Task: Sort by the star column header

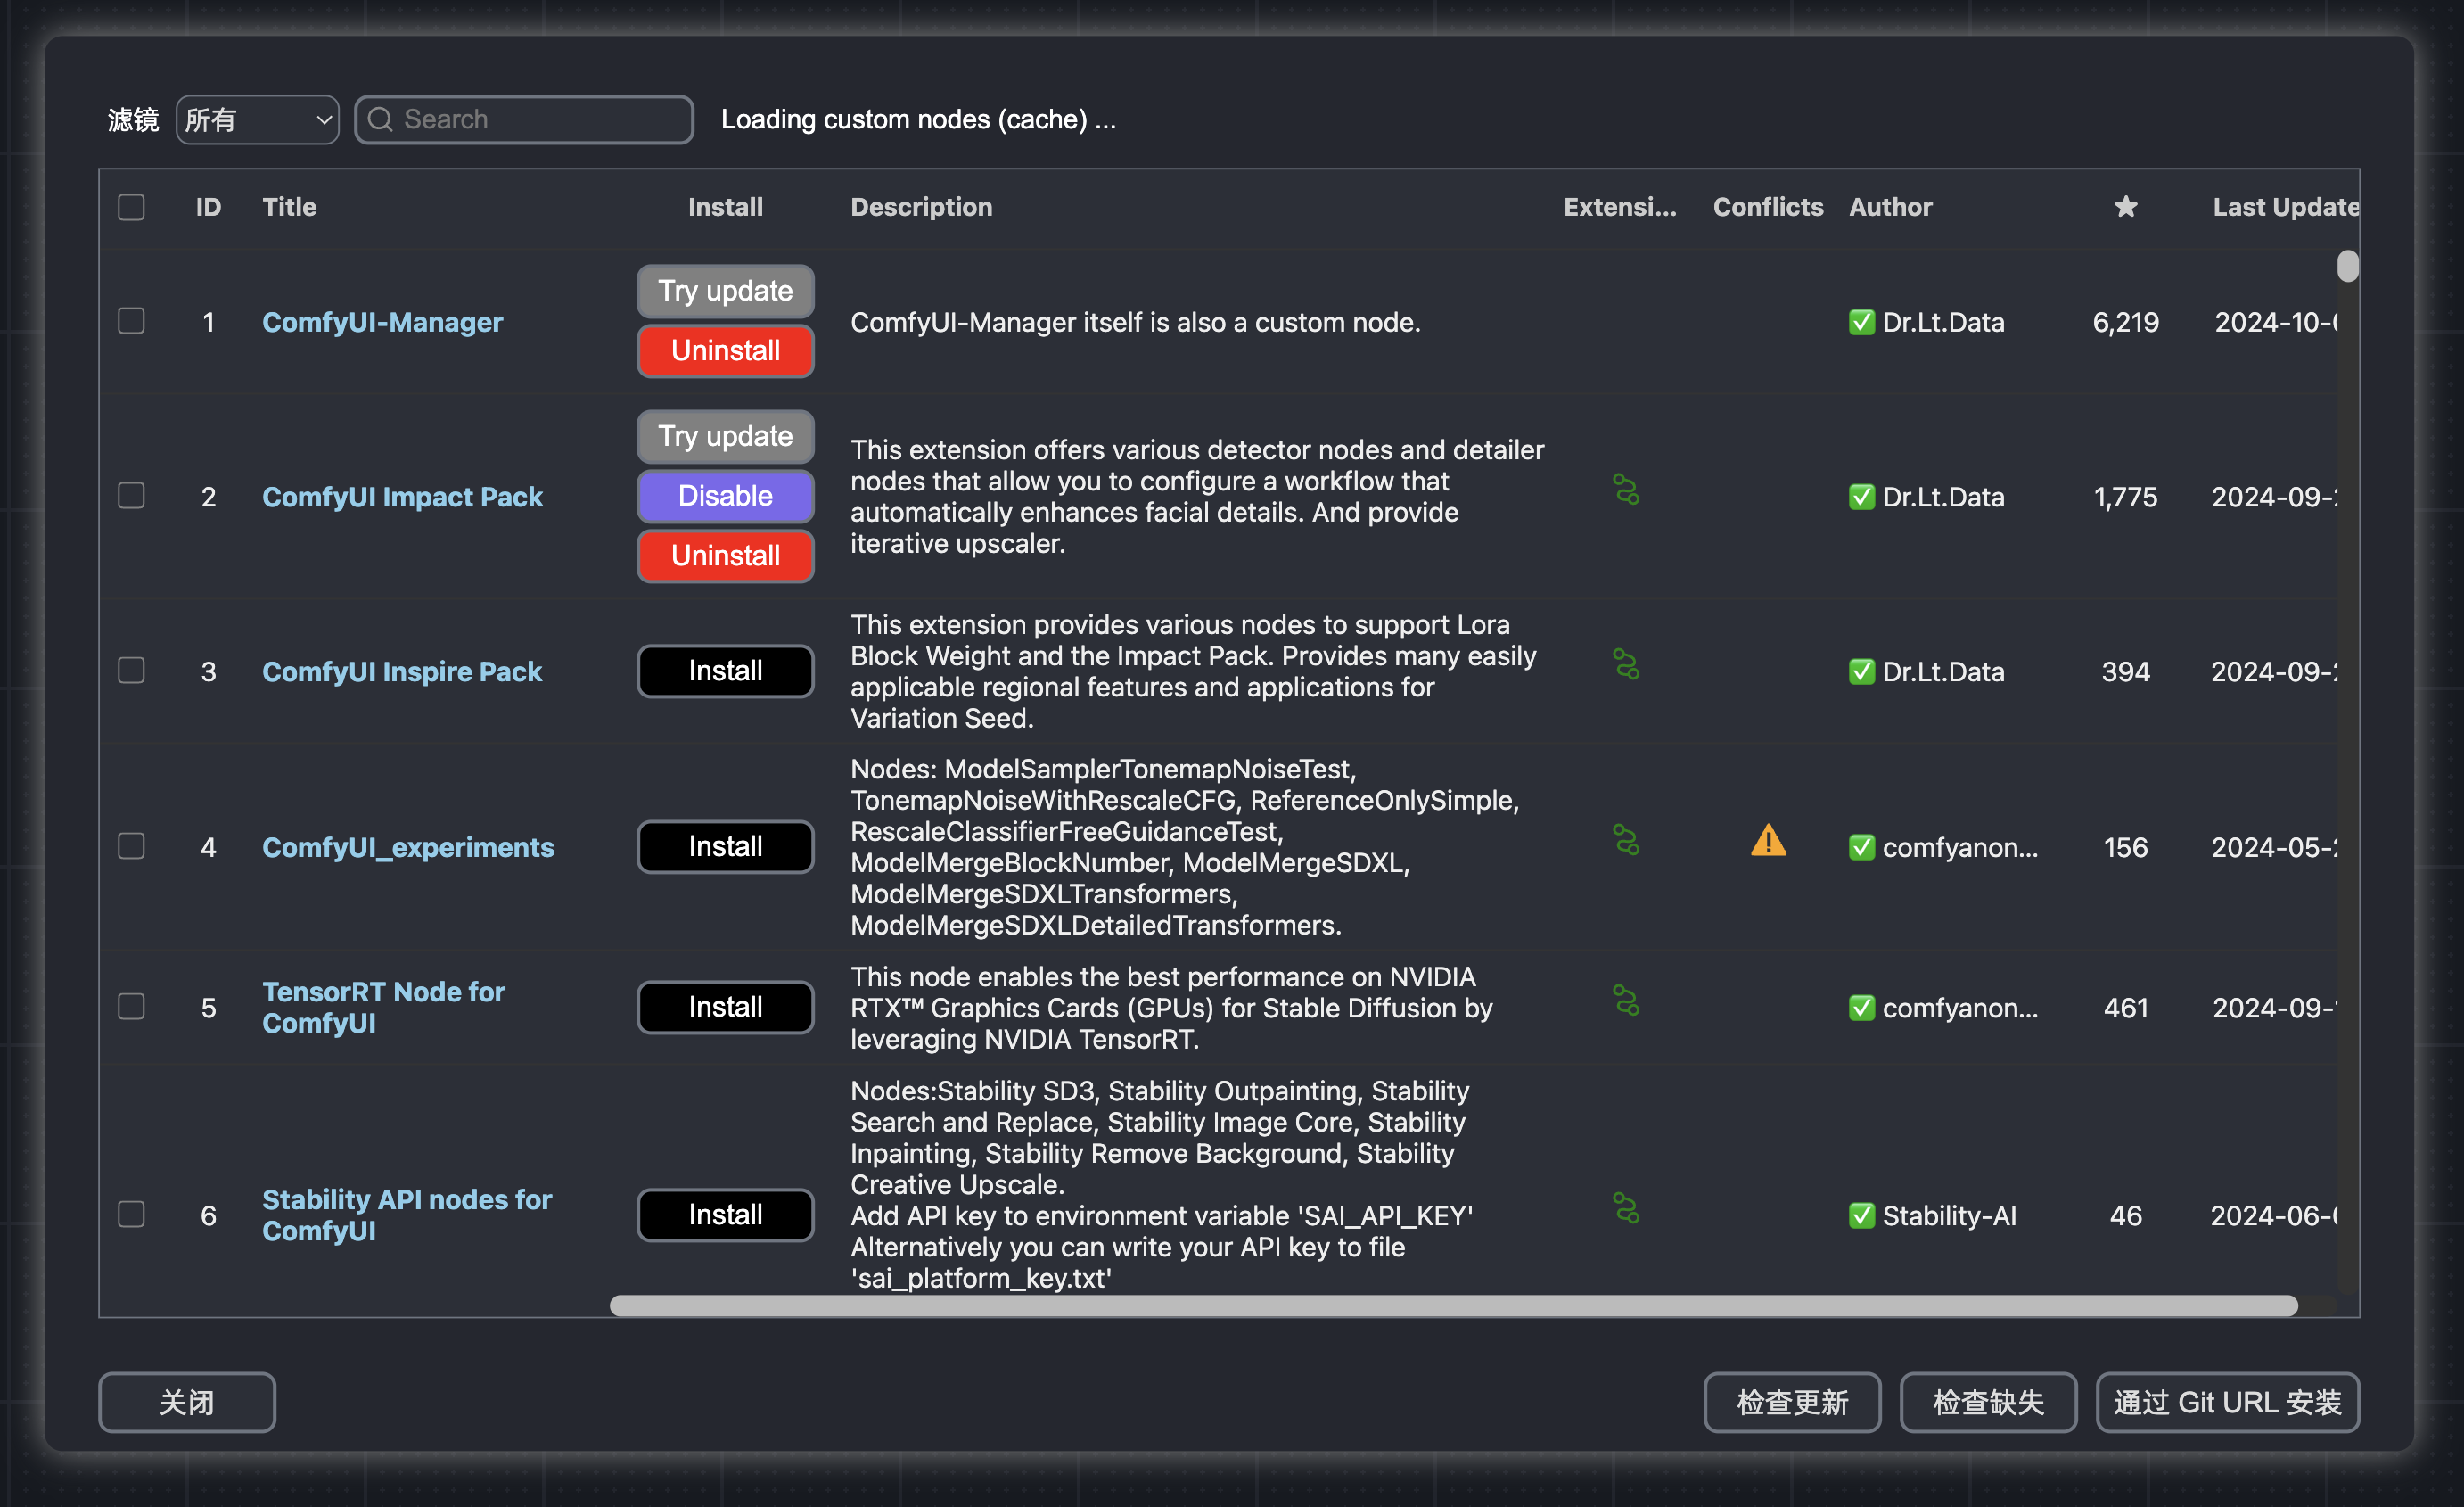Action: point(2125,207)
